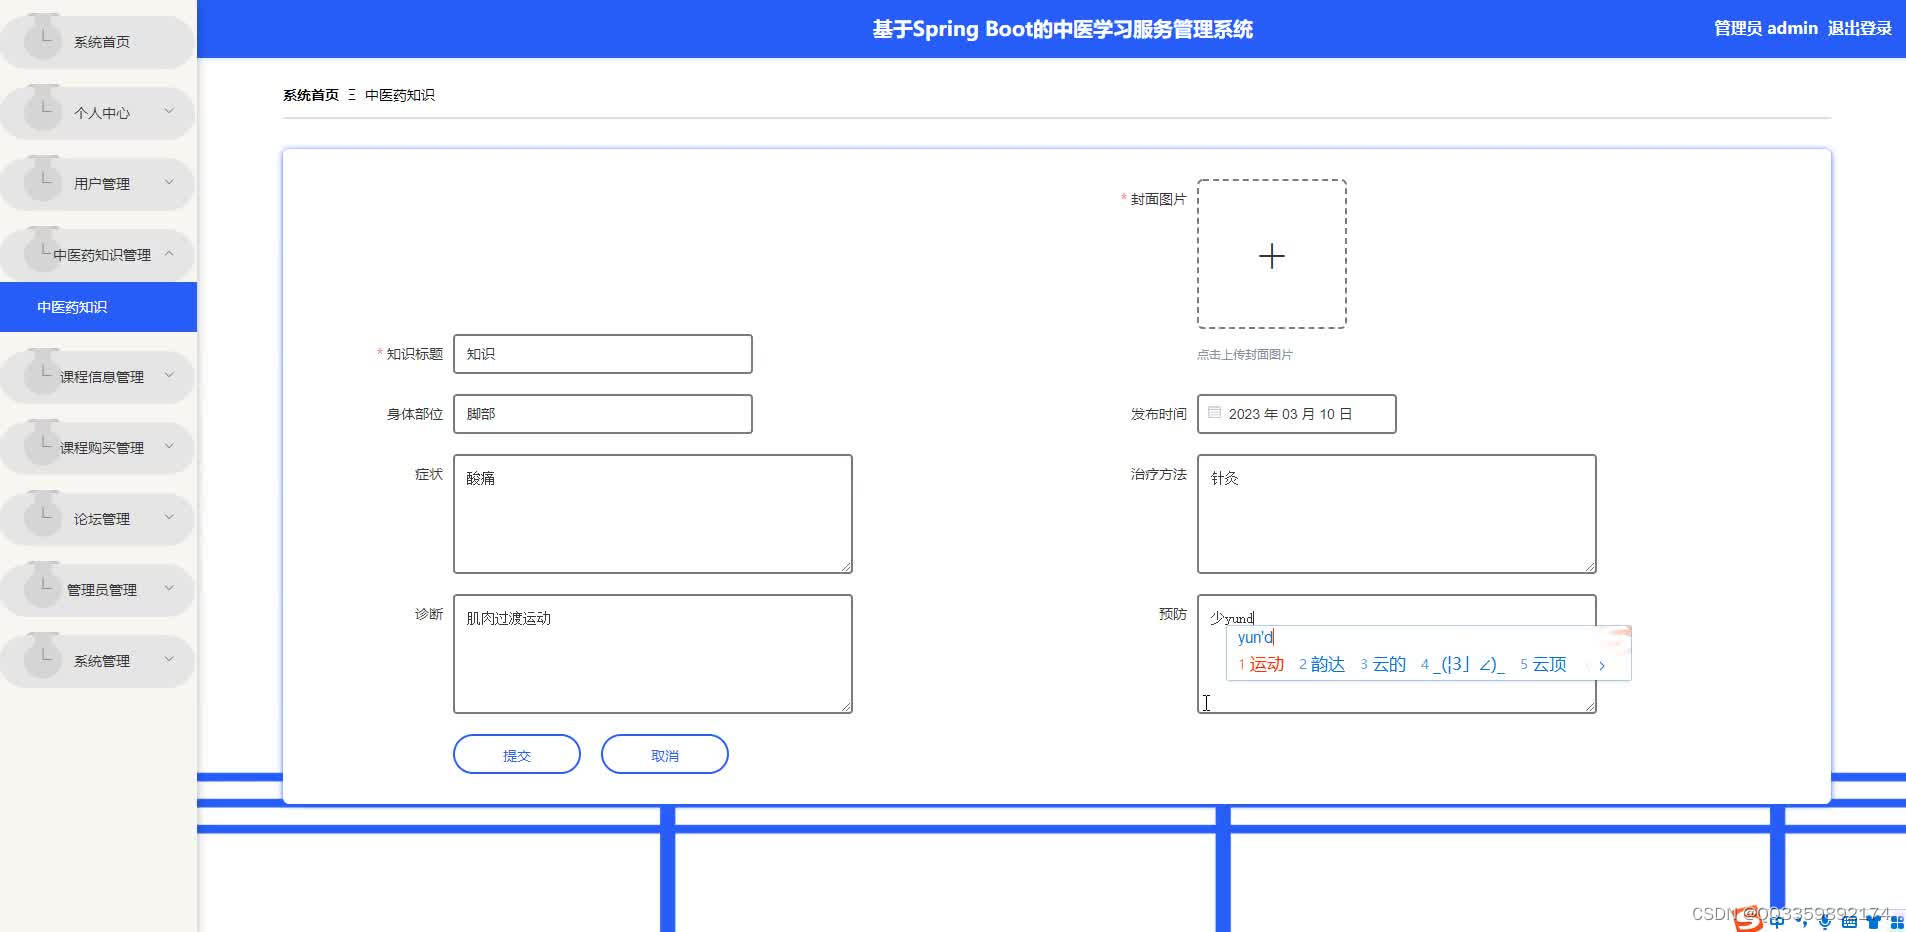
Task: Go to 系统首页 in the sidebar
Action: point(97,42)
